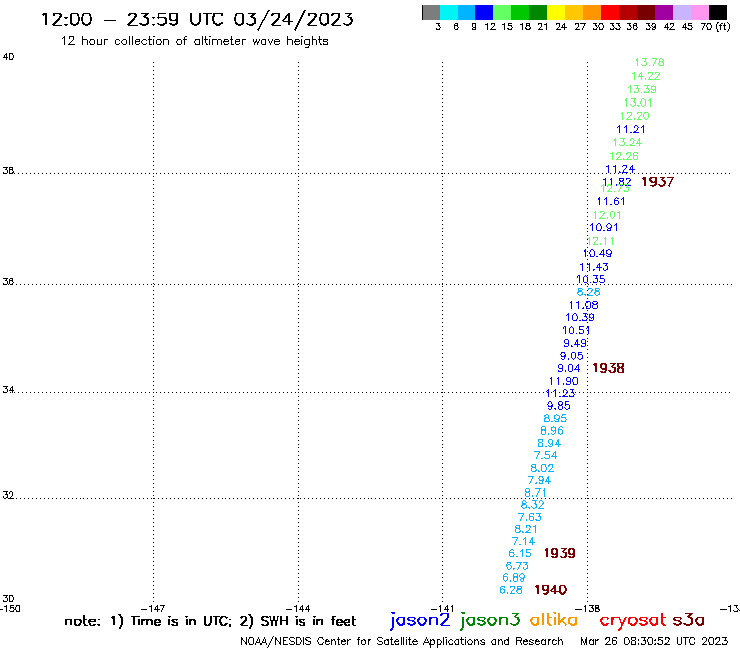Select the 7.54 wave height value

(546, 456)
